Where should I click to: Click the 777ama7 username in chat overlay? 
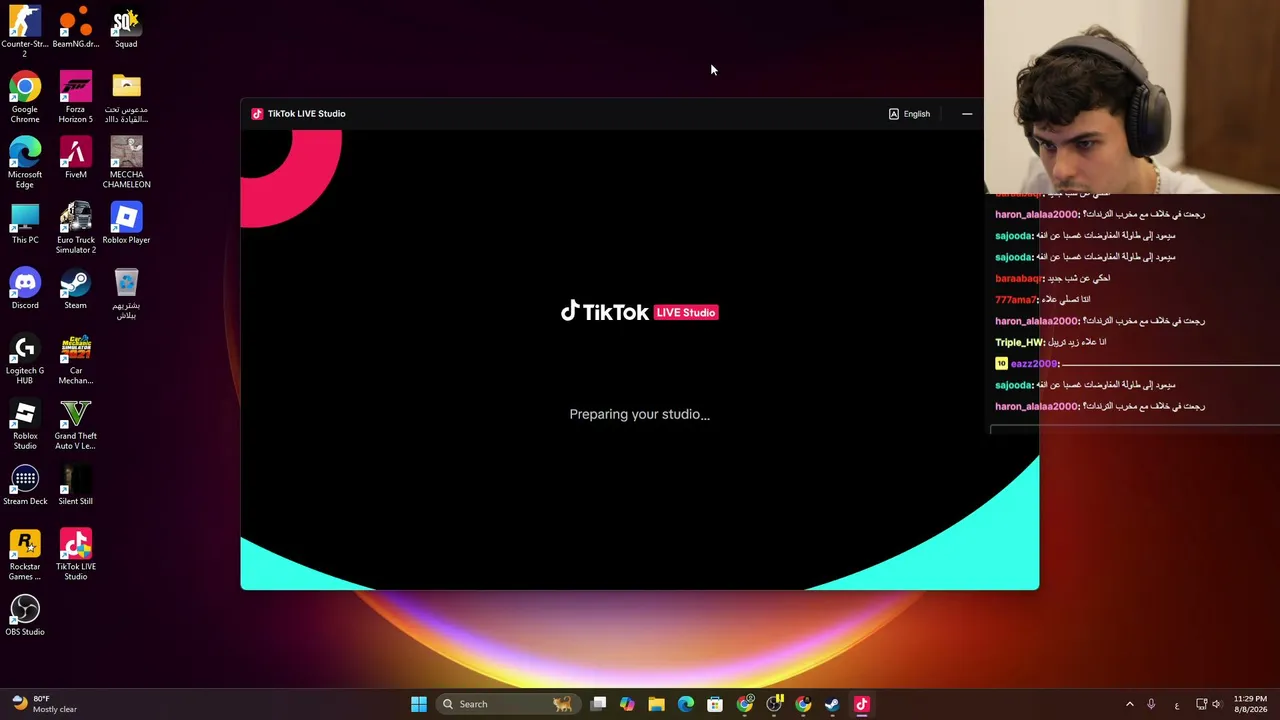(x=1016, y=300)
